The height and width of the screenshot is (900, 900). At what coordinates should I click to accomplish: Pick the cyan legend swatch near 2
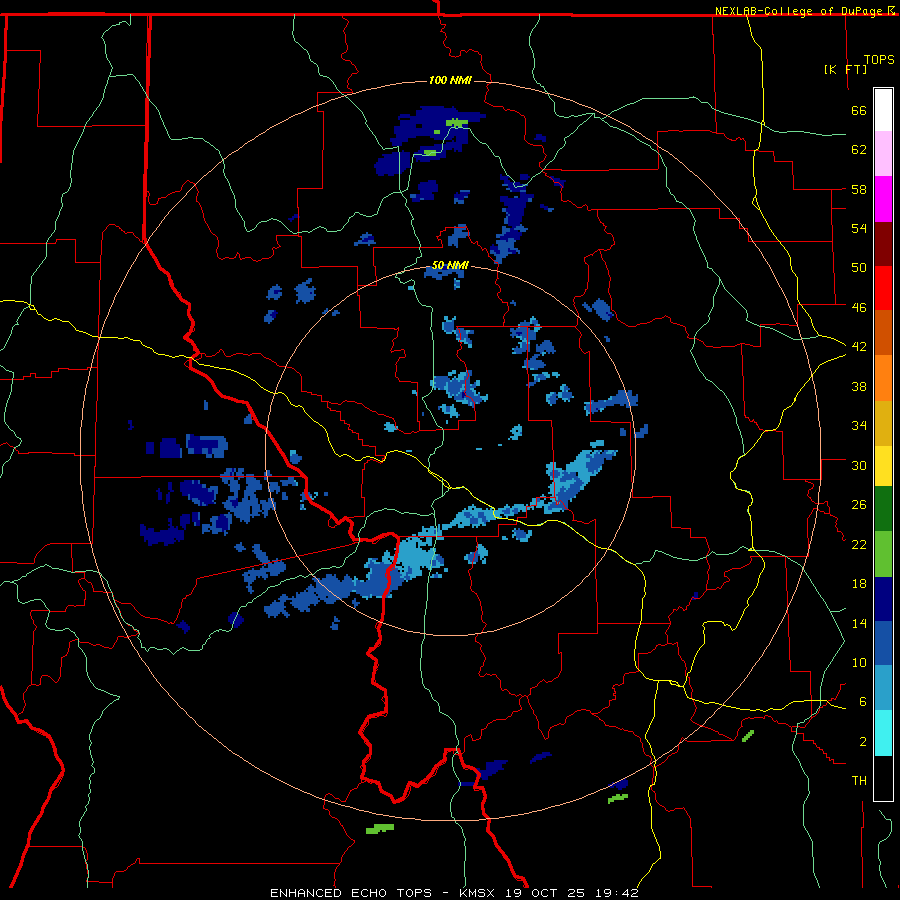click(883, 733)
